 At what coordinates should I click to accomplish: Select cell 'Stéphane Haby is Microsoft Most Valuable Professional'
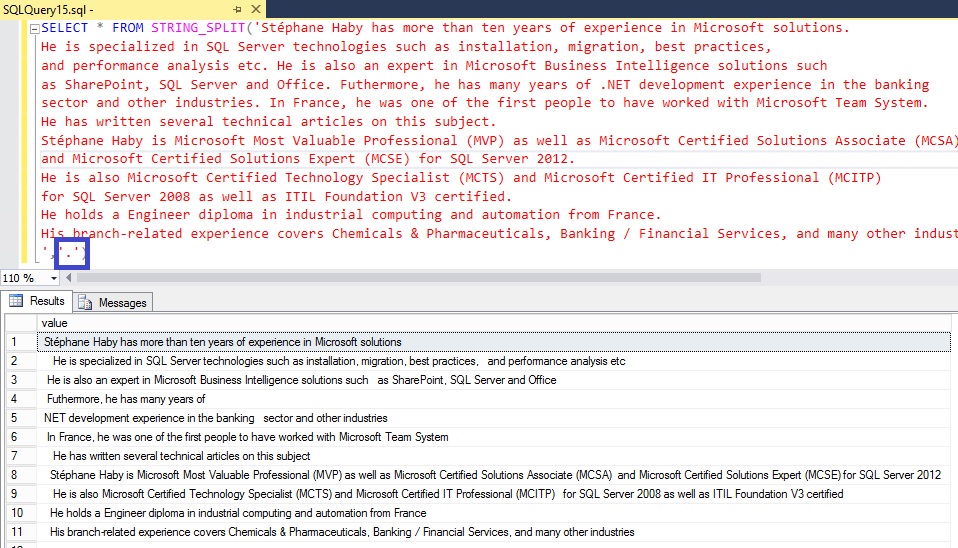[494, 475]
